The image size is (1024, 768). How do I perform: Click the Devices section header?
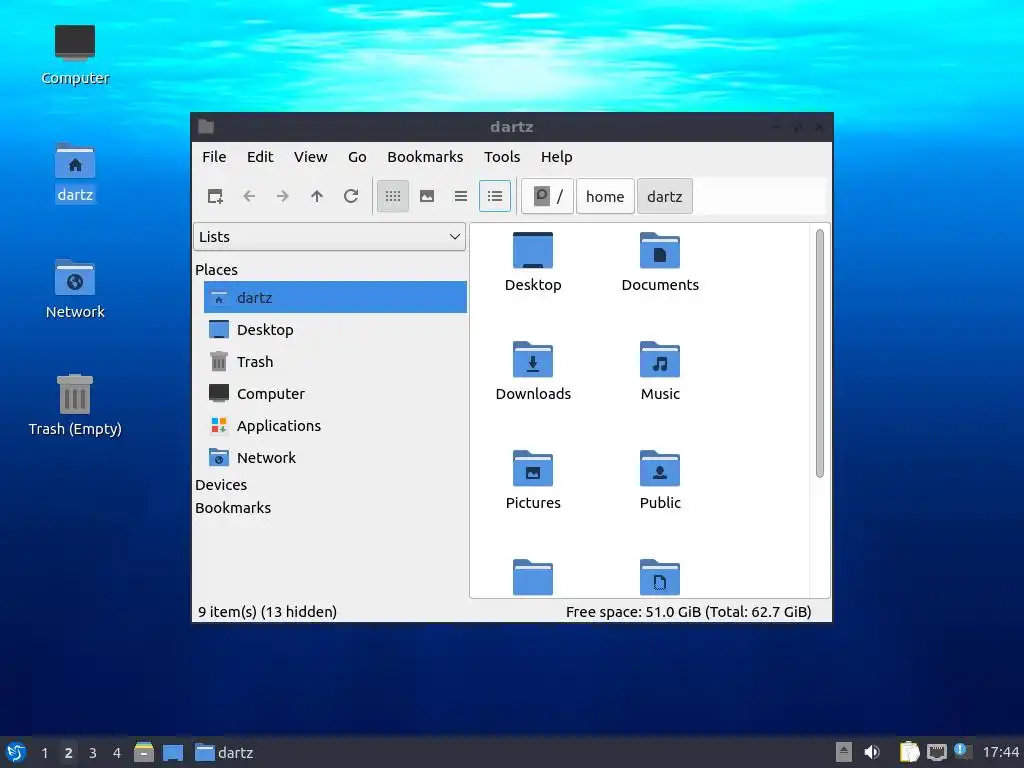(221, 485)
